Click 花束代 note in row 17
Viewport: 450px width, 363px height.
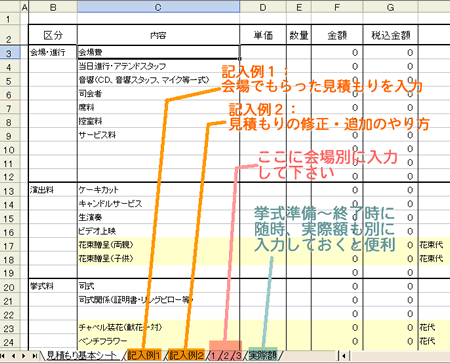[431, 245]
